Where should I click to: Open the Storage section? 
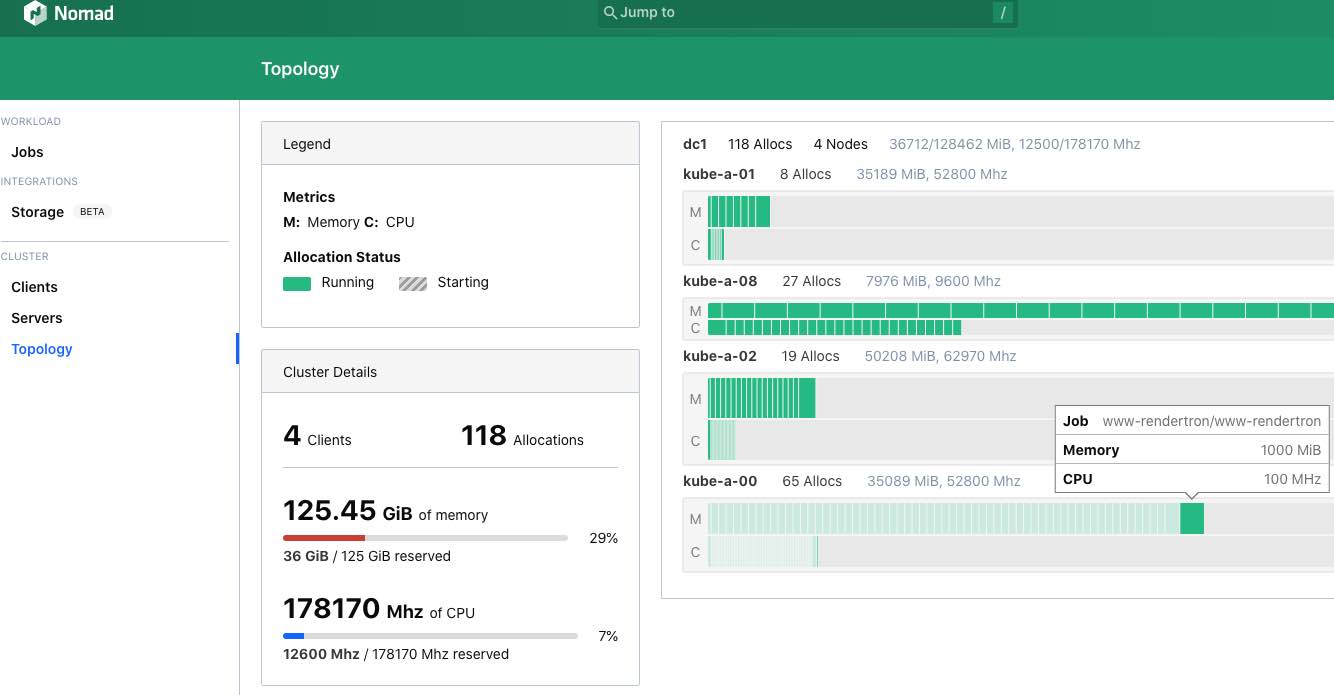pos(37,212)
